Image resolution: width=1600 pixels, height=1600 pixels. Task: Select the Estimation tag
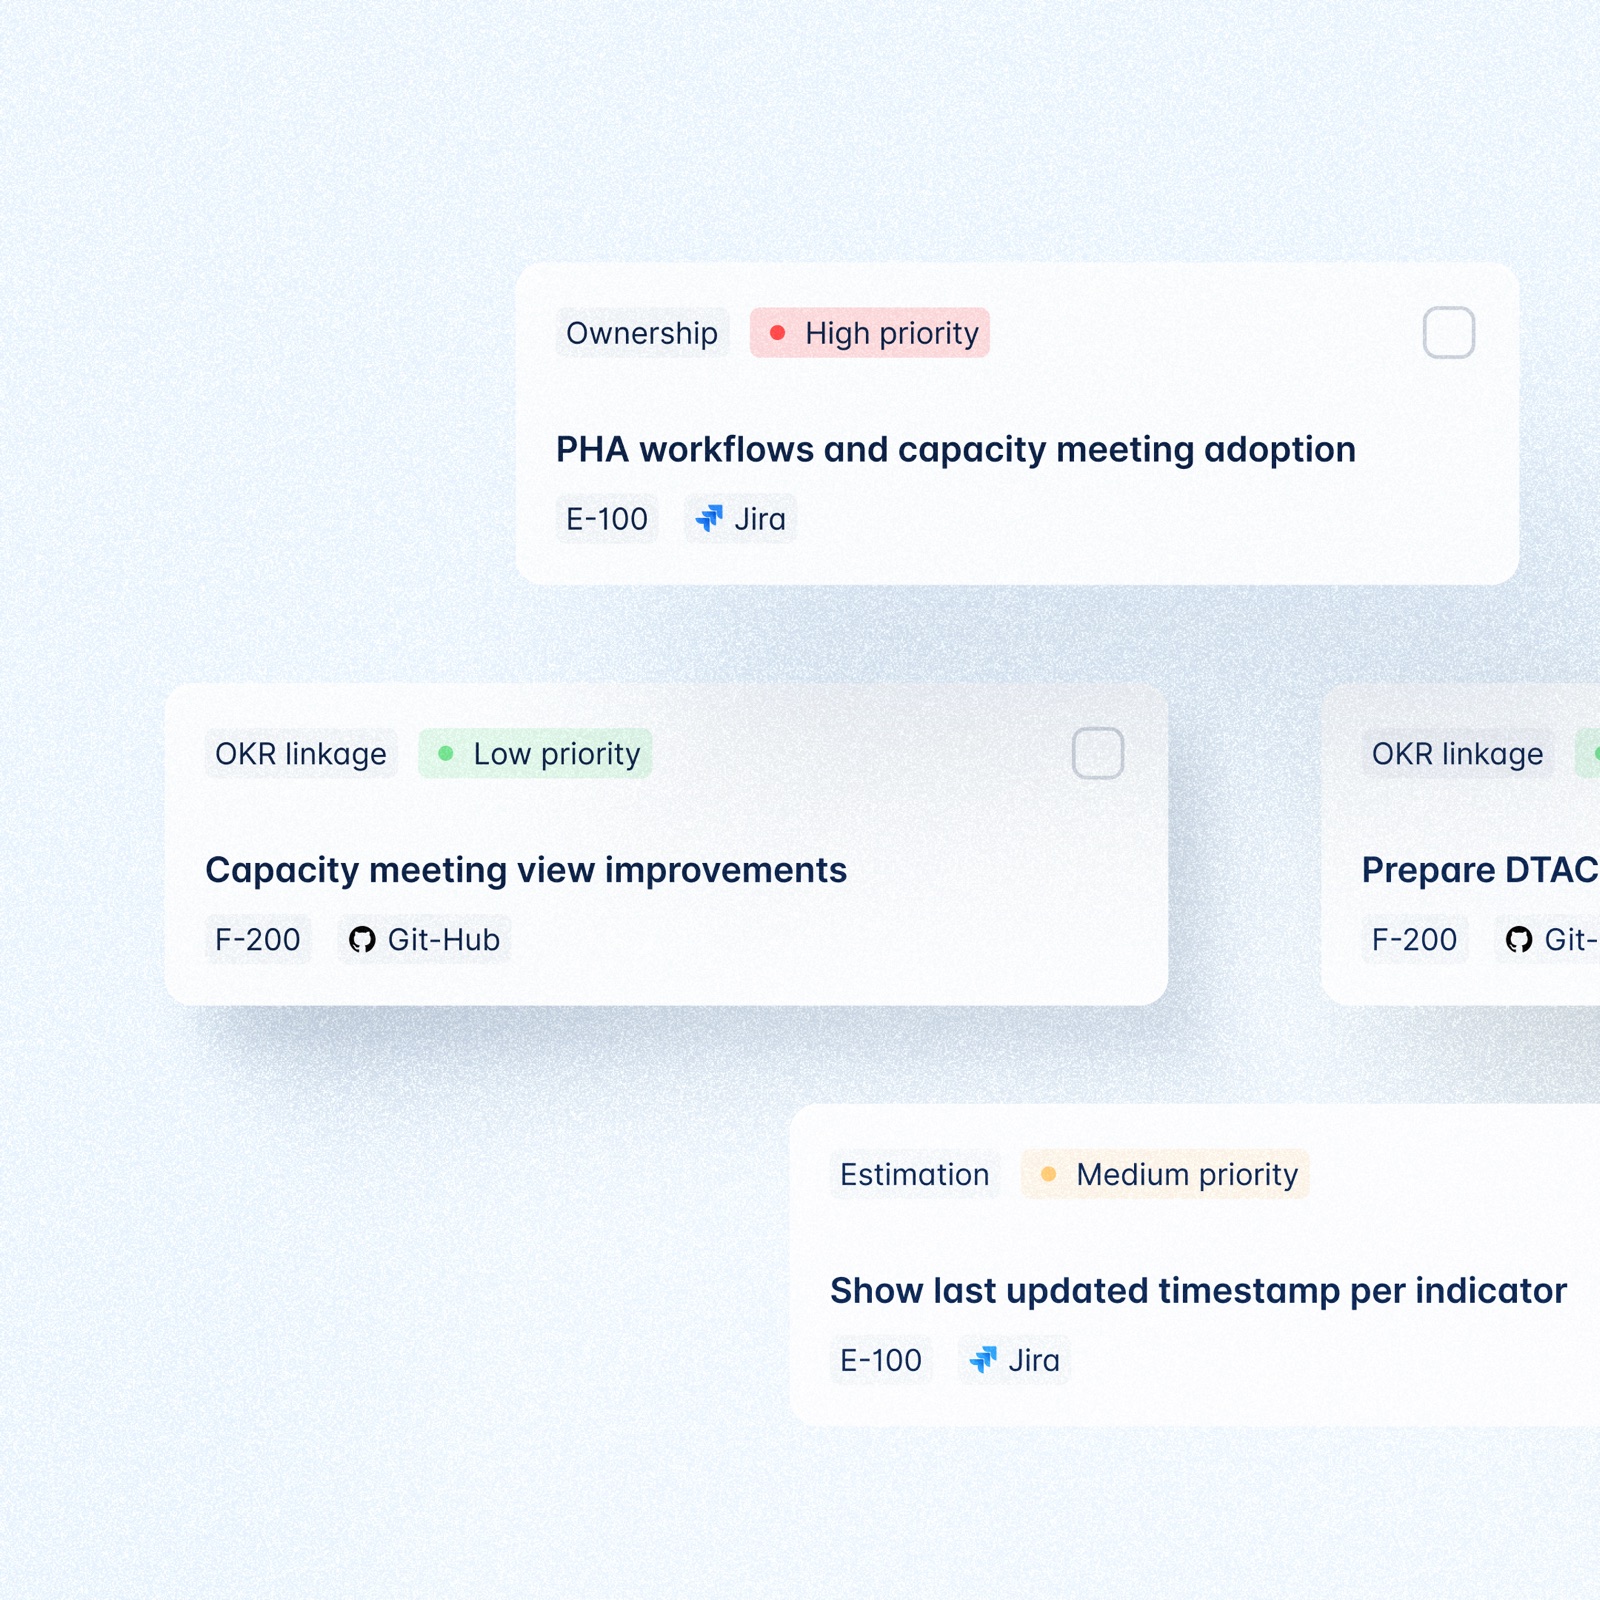coord(914,1174)
